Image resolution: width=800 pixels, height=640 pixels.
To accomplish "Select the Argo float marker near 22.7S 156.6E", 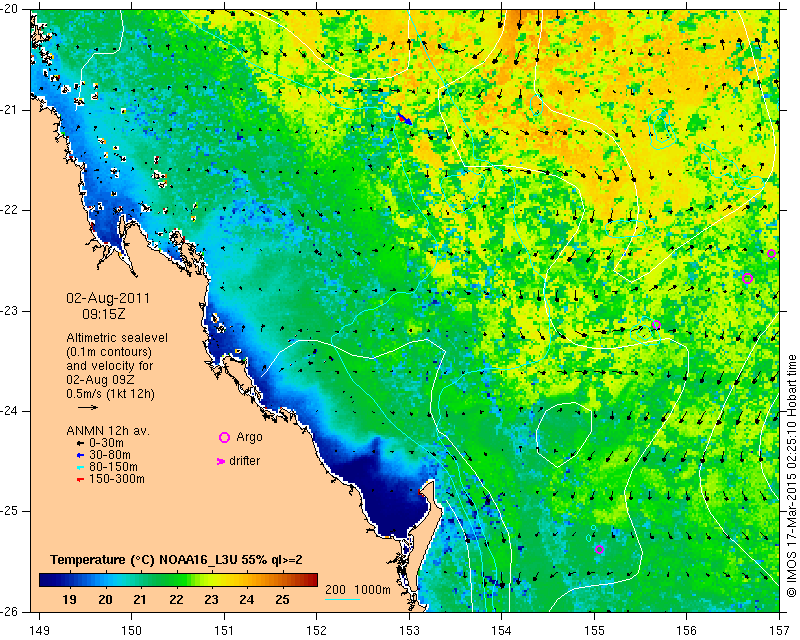I will coord(747,279).
